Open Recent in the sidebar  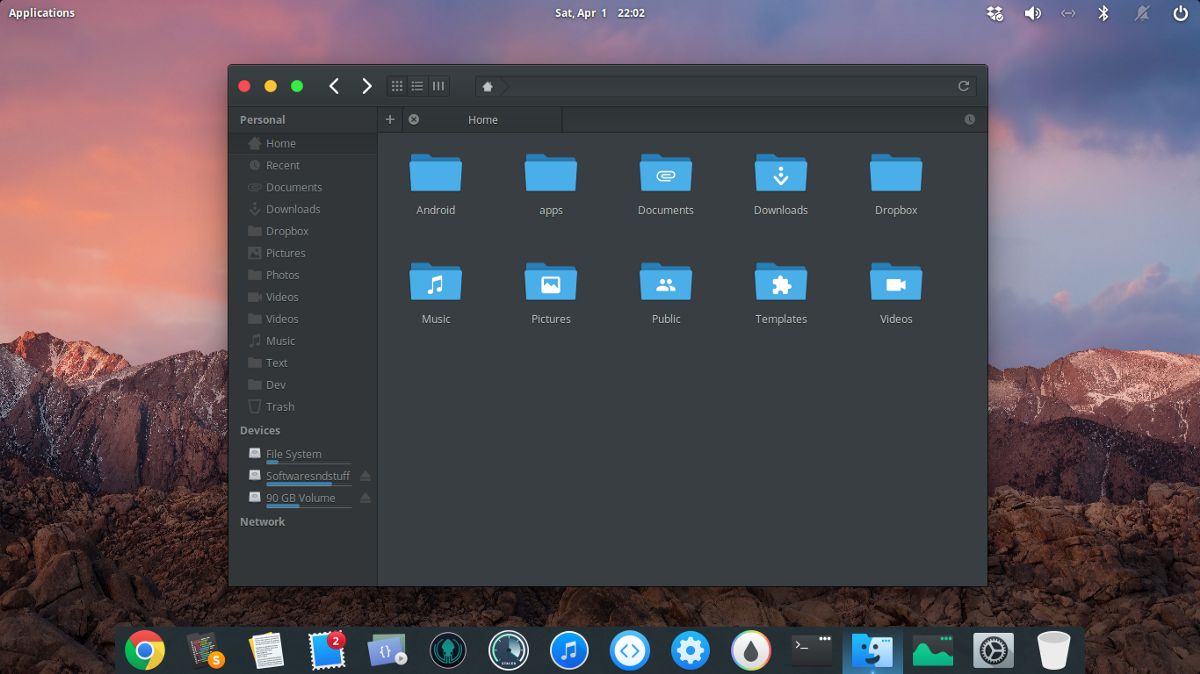point(282,165)
